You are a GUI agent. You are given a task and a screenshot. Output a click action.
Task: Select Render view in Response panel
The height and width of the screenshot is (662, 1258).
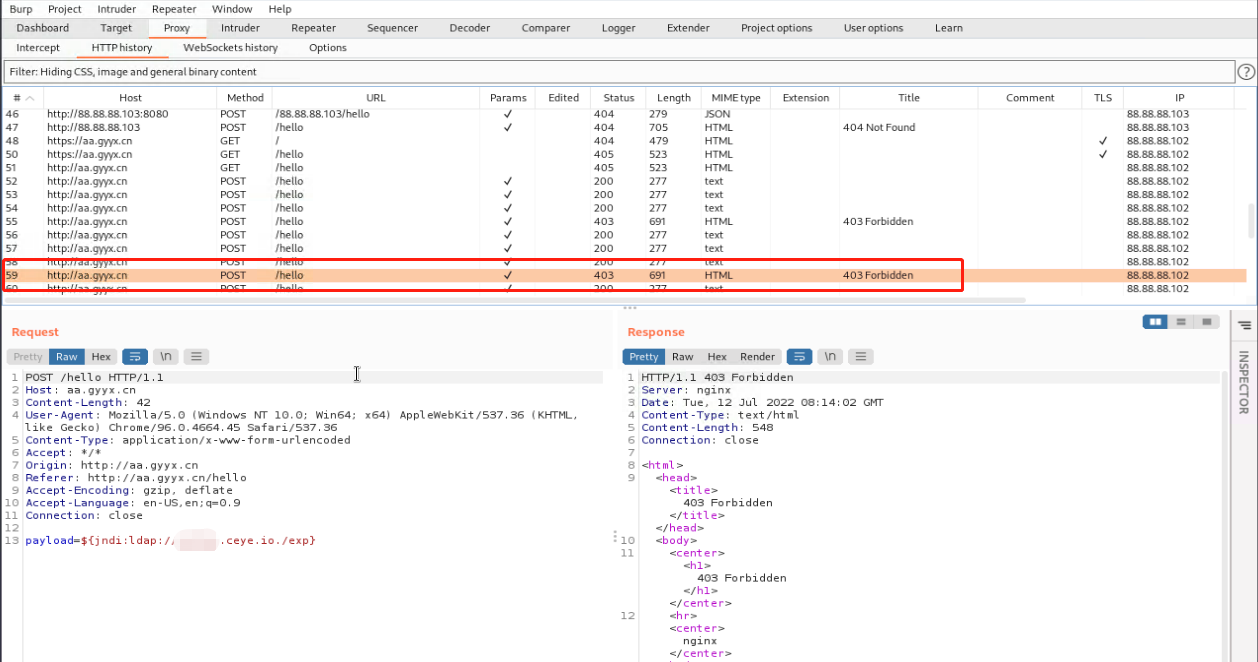point(758,356)
